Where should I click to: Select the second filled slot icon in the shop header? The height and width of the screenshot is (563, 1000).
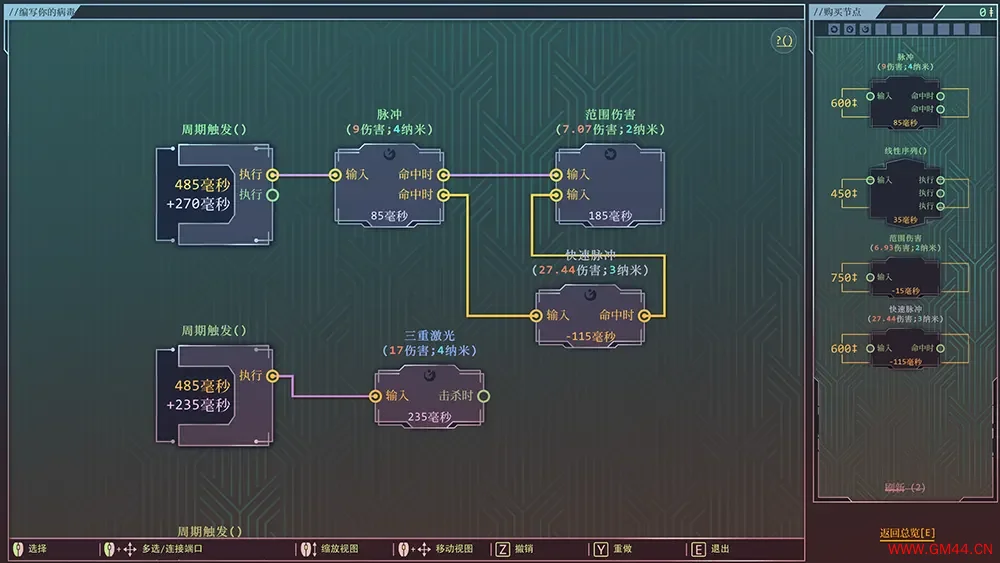[849, 29]
